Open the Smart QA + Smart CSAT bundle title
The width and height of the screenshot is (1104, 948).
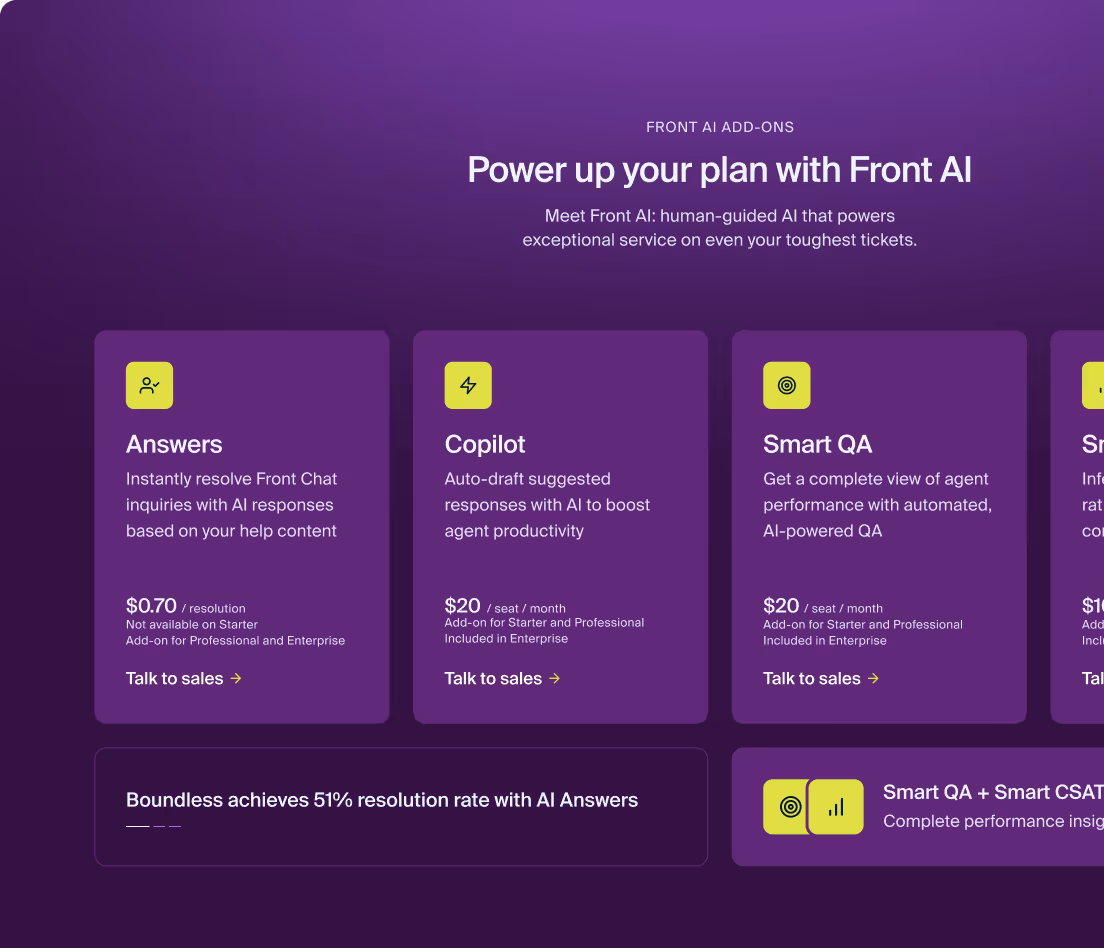point(992,793)
